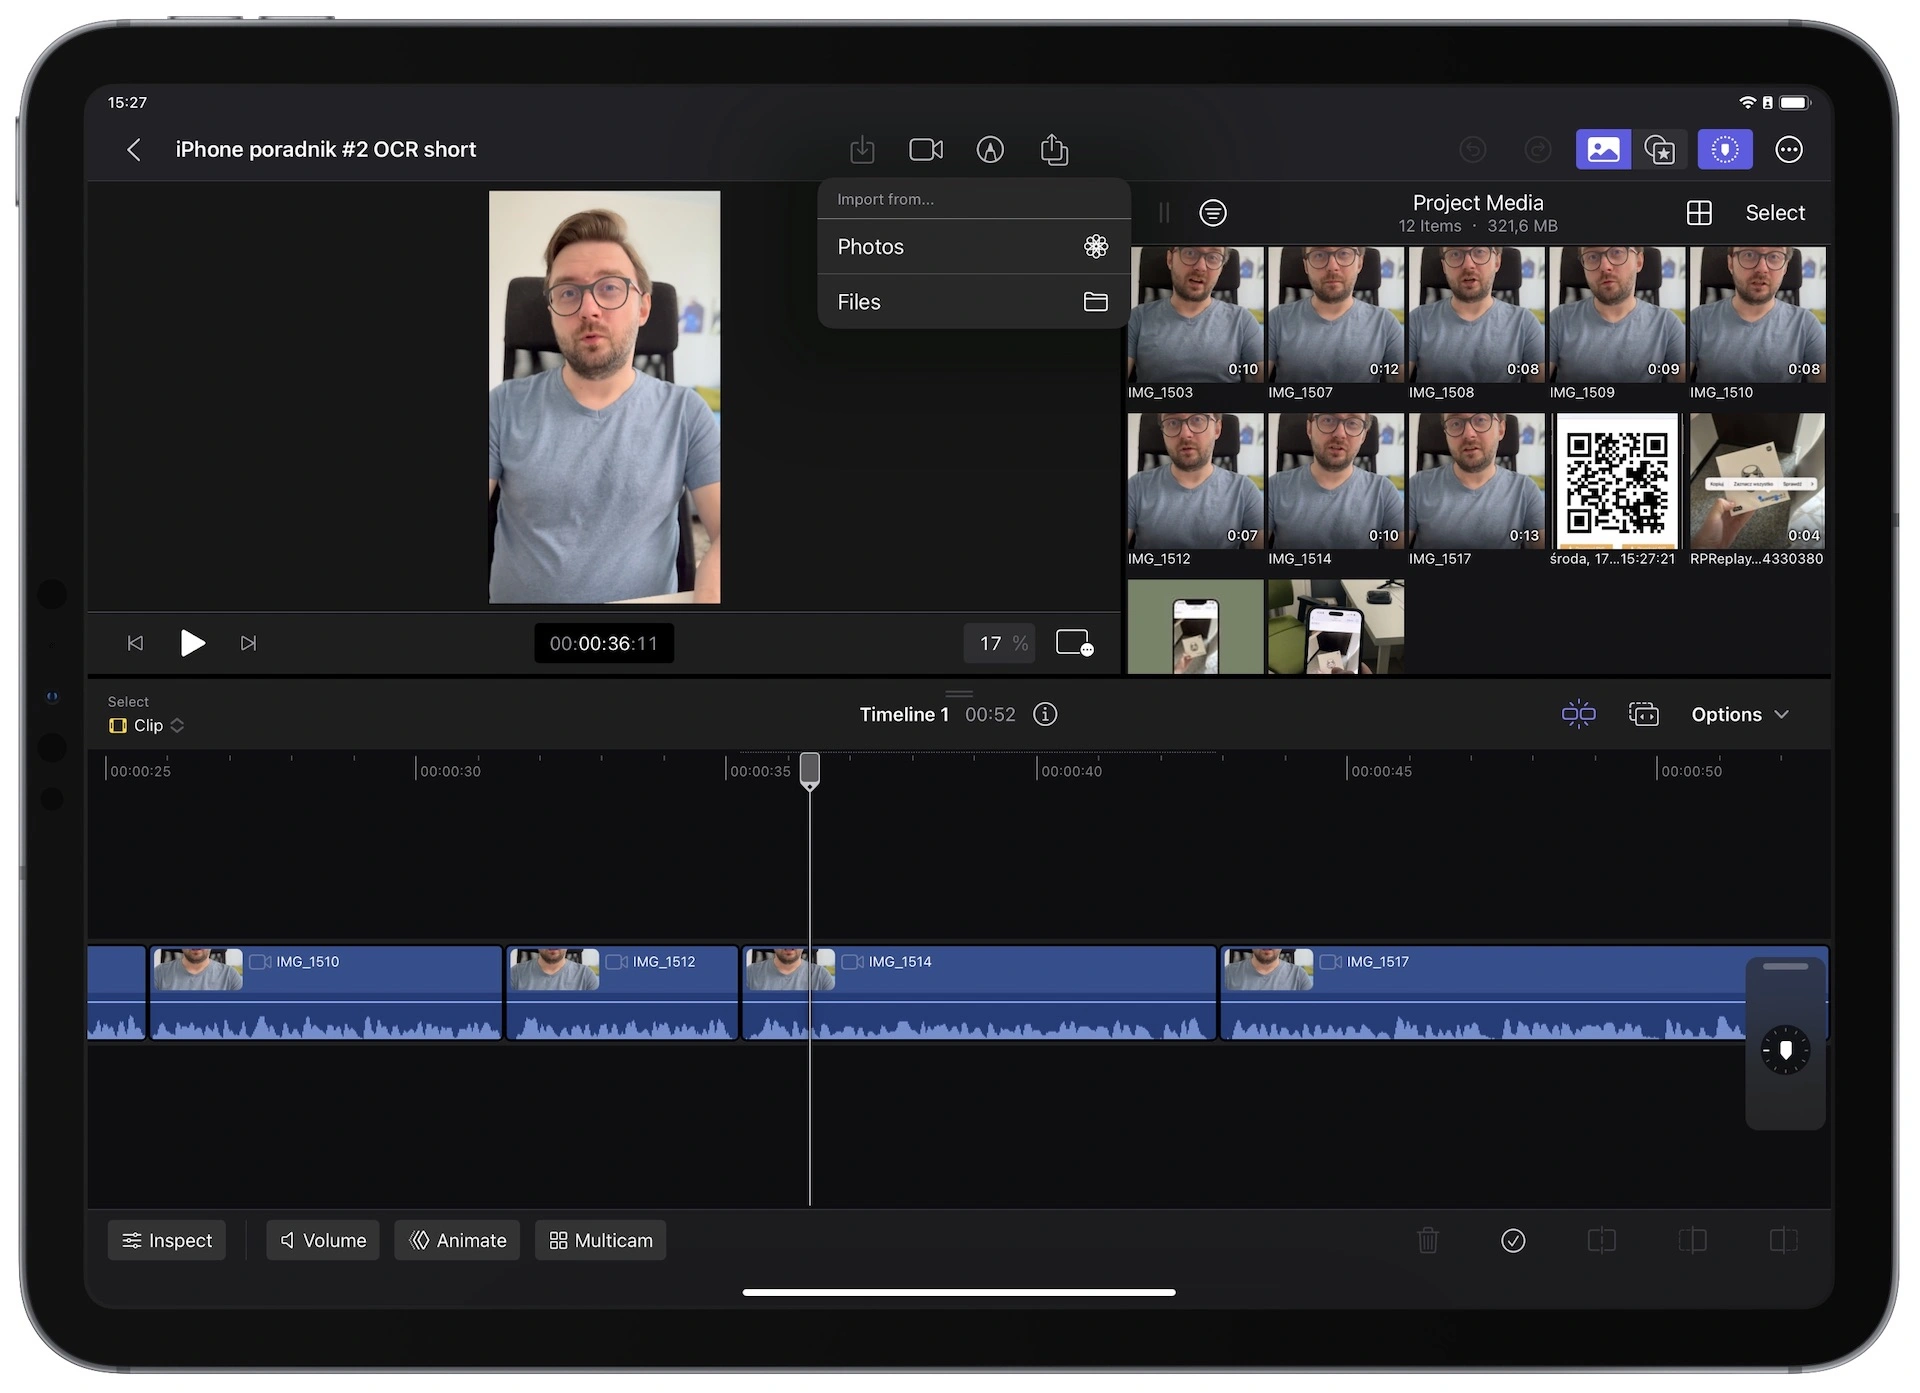1920x1393 pixels.
Task: Play the timeline preview
Action: tap(192, 643)
